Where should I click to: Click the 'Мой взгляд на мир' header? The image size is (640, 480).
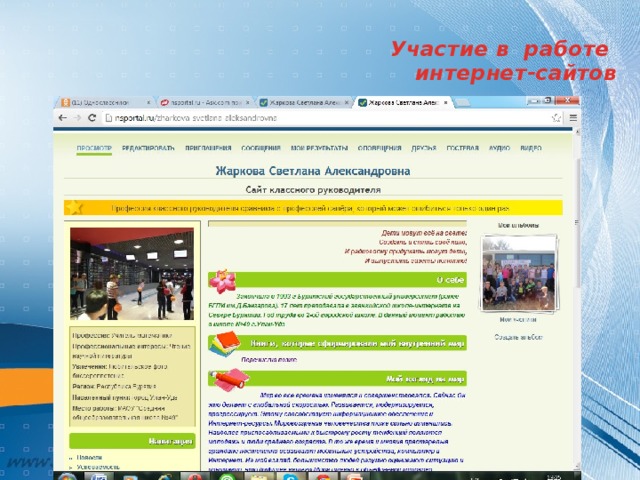(337, 379)
